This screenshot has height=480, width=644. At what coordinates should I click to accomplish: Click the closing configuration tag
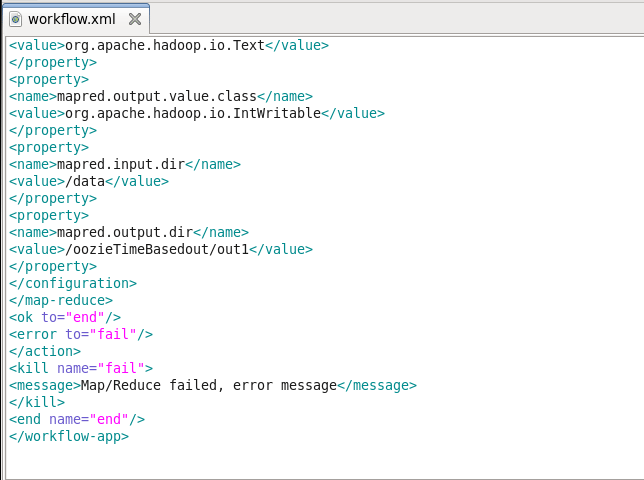73,283
